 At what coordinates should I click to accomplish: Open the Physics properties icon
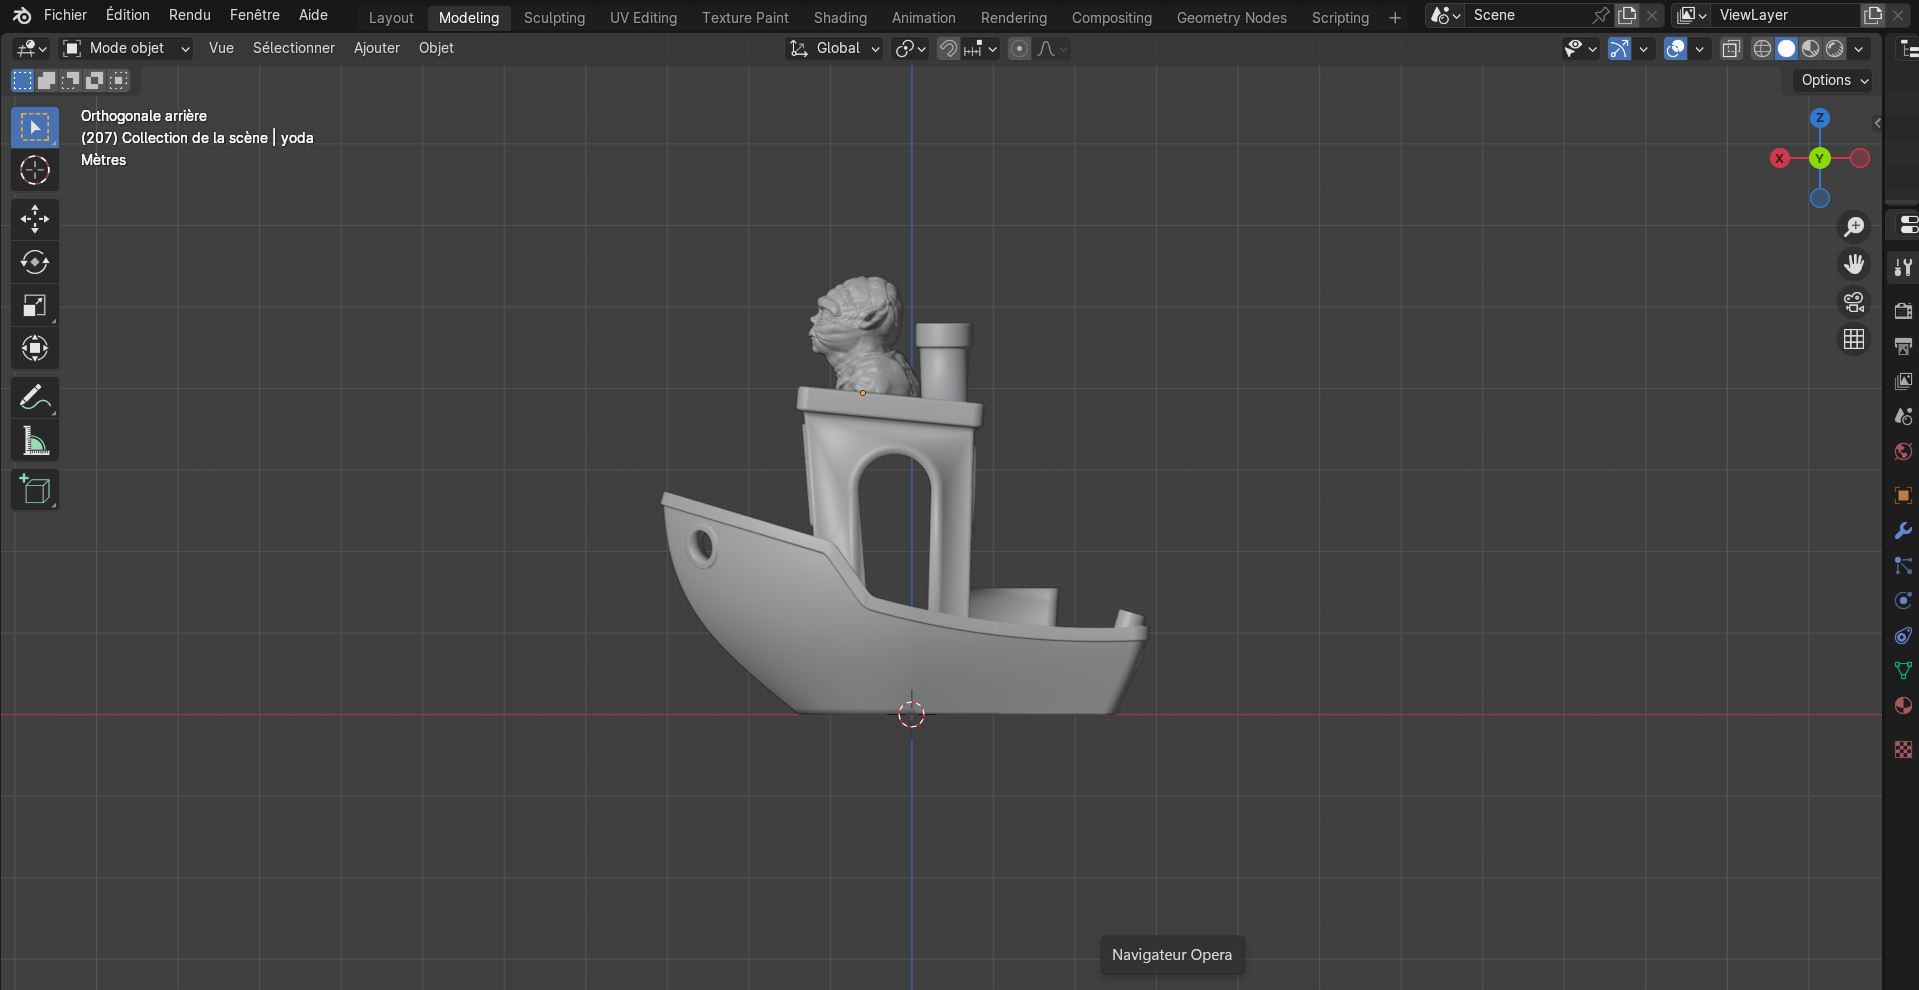point(1903,600)
